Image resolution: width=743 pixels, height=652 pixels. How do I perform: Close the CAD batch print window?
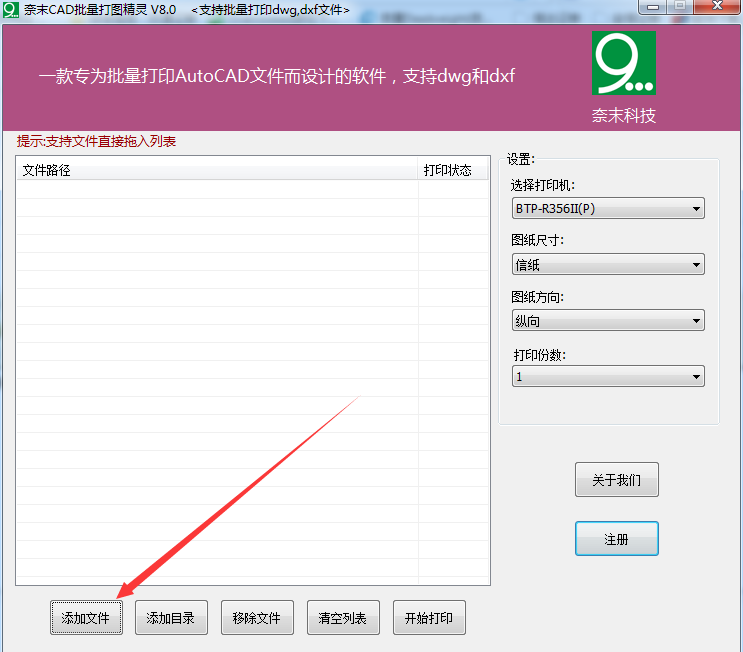click(717, 7)
